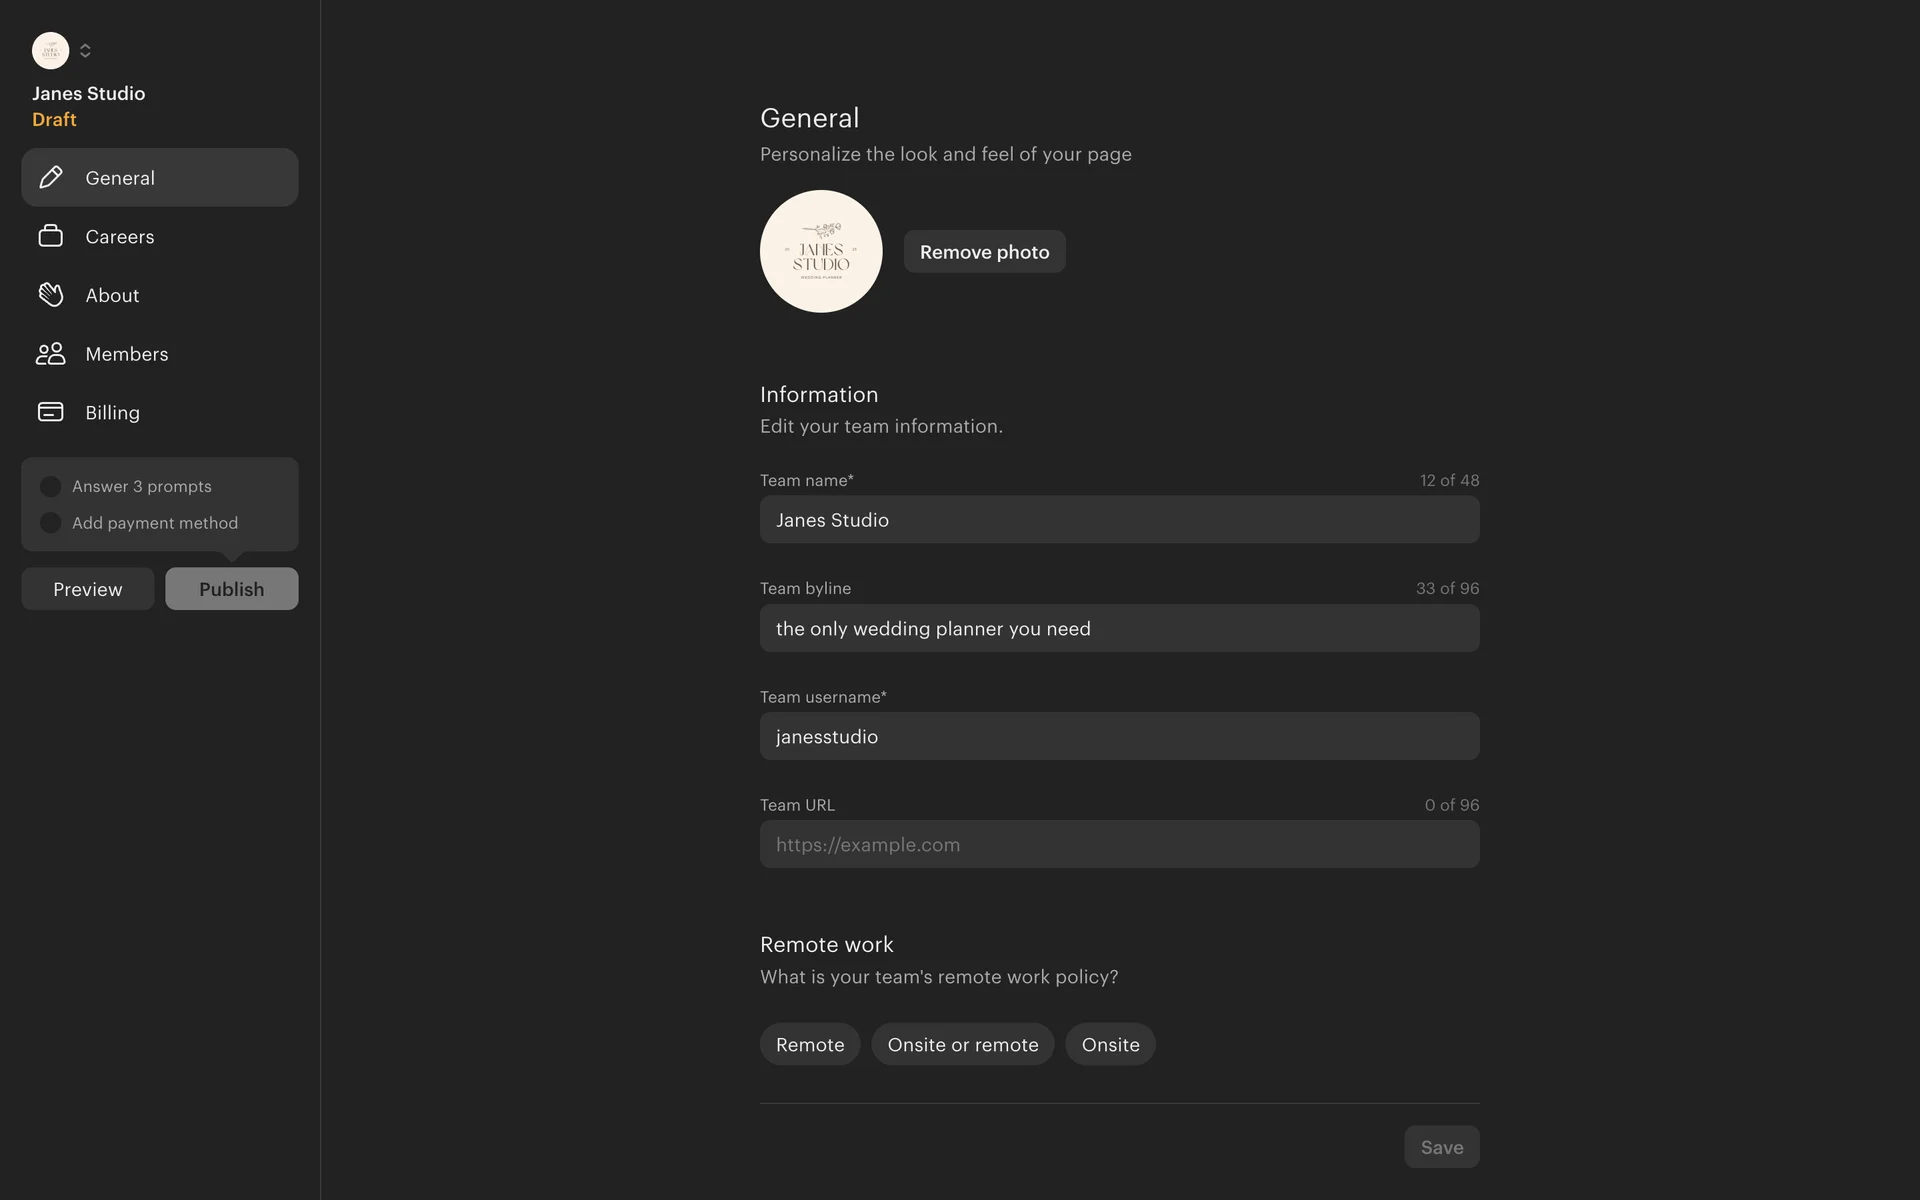This screenshot has height=1200, width=1920.
Task: Select the Onsite work policy
Action: click(x=1110, y=1044)
